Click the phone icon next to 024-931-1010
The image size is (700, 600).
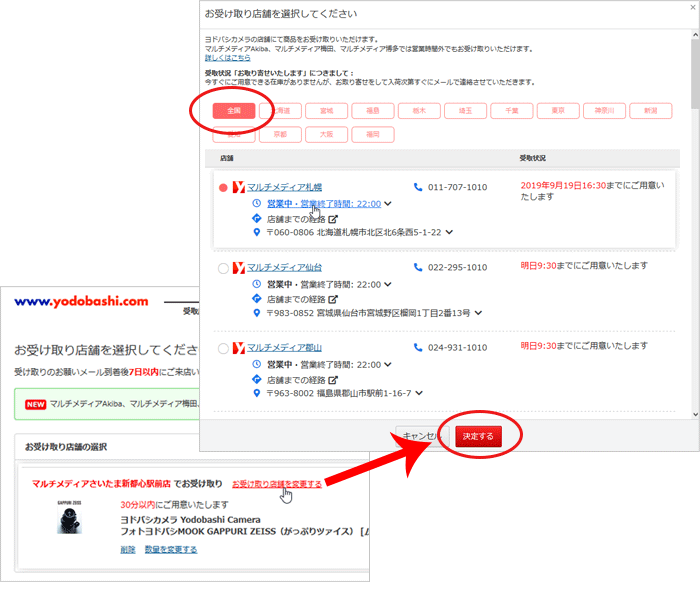418,347
